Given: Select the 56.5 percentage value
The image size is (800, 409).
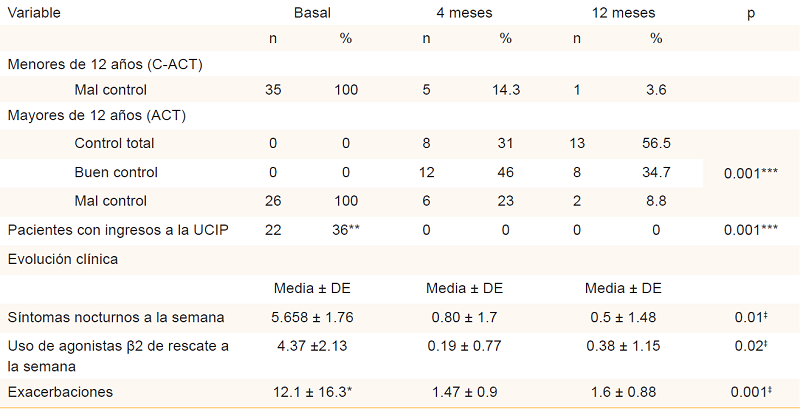Looking at the screenshot, I should click(656, 144).
